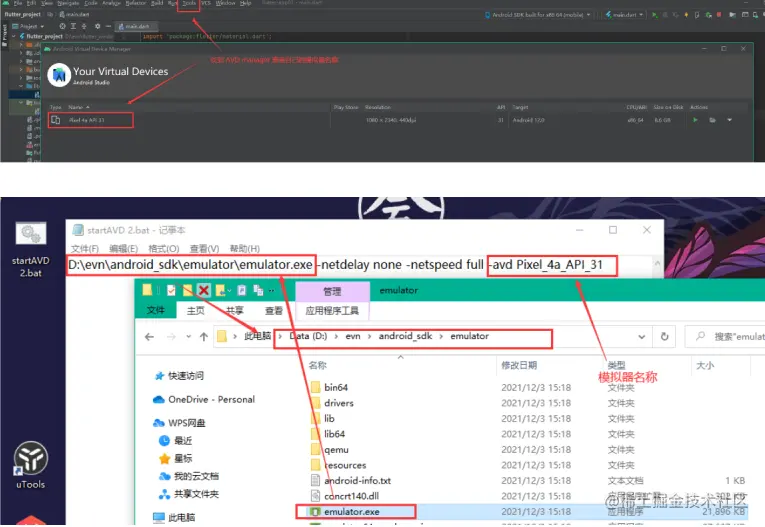Screen dimensions: 765x527
Task: Open 文件(F) menu in Notepad
Action: 85,248
